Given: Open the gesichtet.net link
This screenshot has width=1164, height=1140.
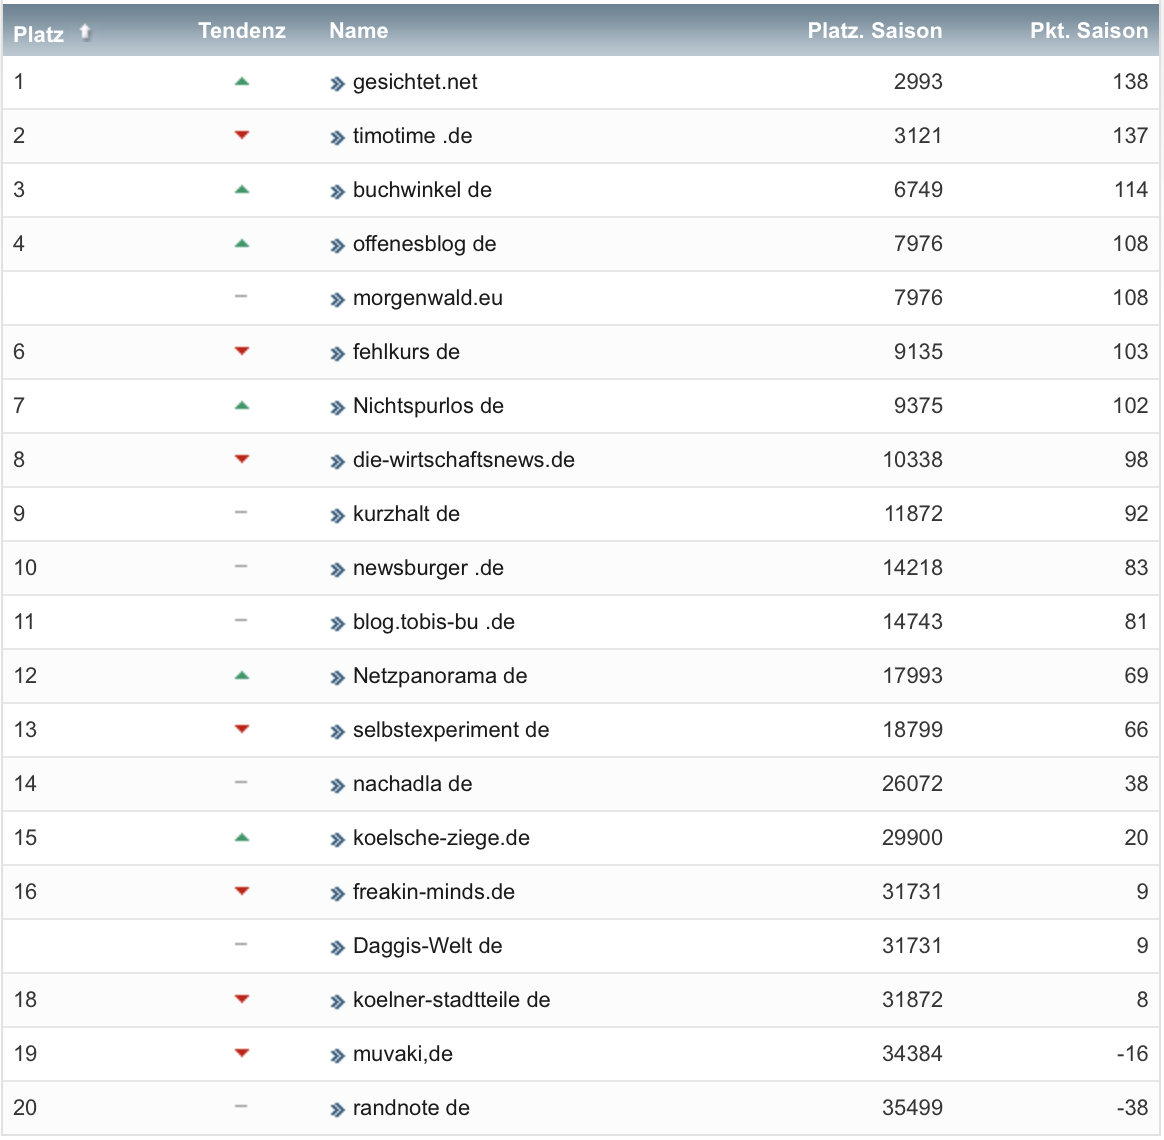Looking at the screenshot, I should [x=415, y=82].
